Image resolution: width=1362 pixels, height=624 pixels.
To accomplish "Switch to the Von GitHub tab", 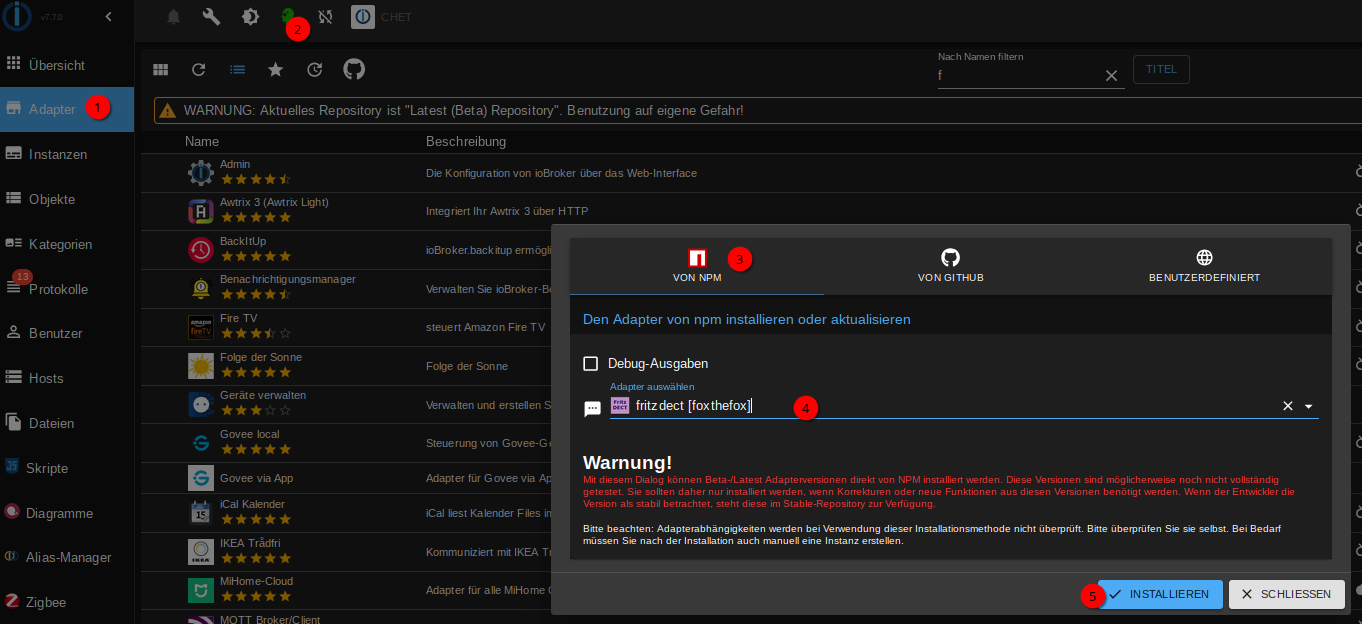I will point(950,266).
